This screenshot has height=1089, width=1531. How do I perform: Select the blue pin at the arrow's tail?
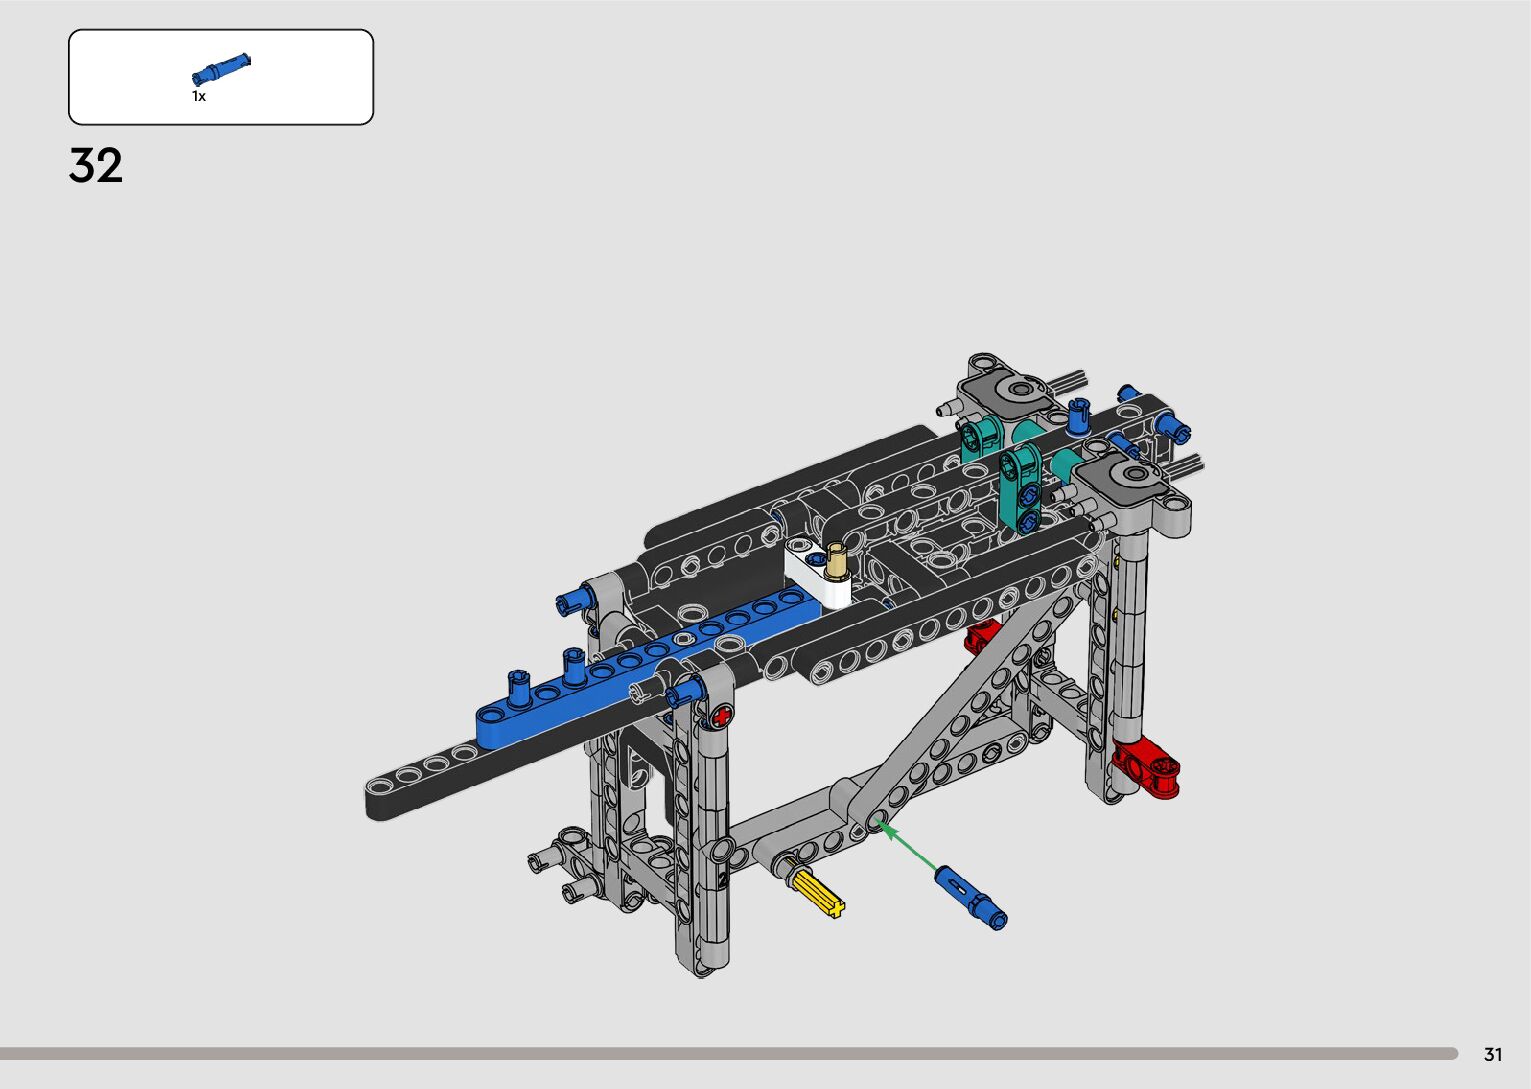coord(970,897)
